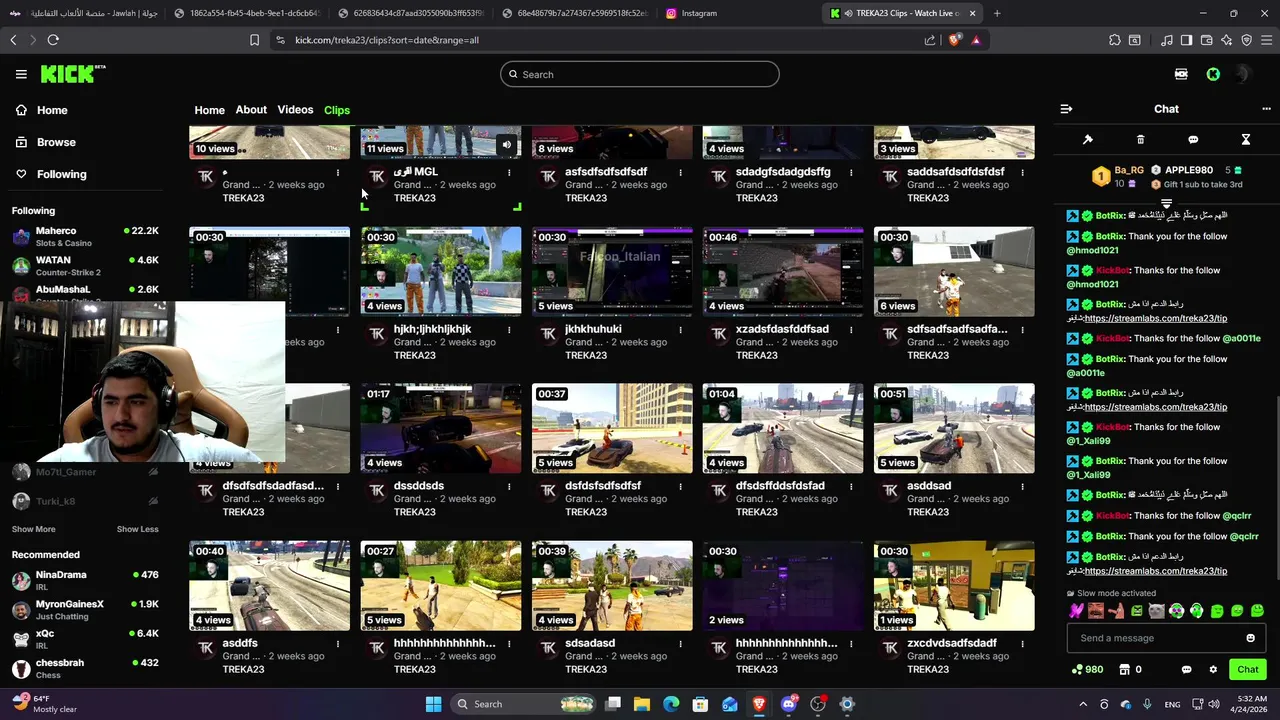Click the pinned message pin icon
The width and height of the screenshot is (1280, 720).
click(x=1088, y=140)
